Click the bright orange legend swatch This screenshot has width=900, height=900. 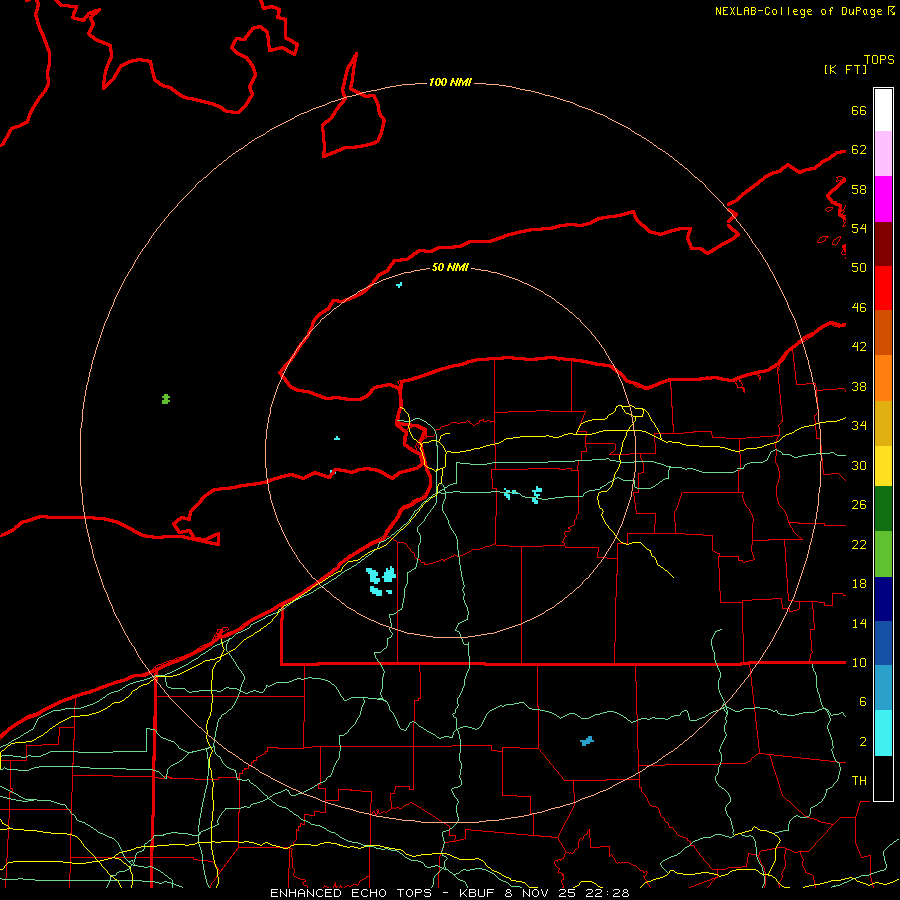coord(883,378)
